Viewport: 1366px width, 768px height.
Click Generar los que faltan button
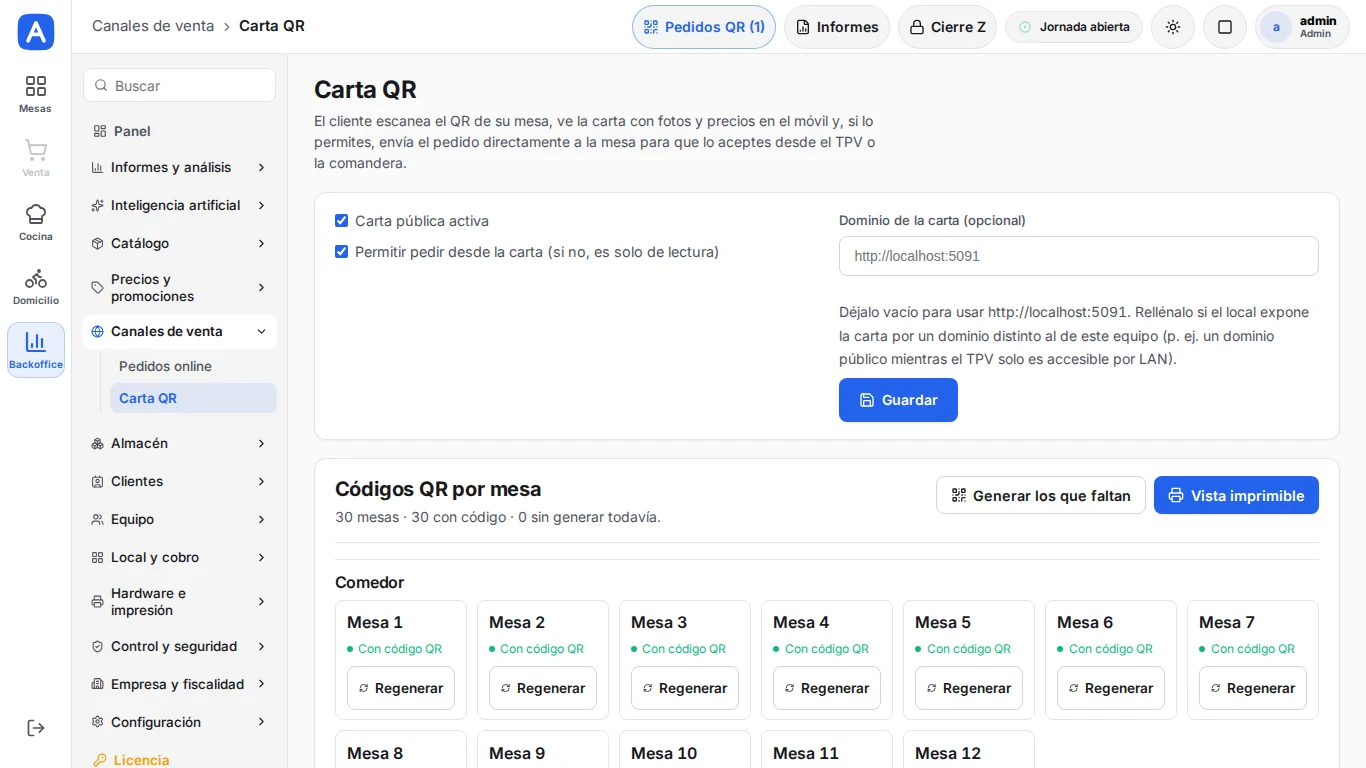coord(1040,496)
